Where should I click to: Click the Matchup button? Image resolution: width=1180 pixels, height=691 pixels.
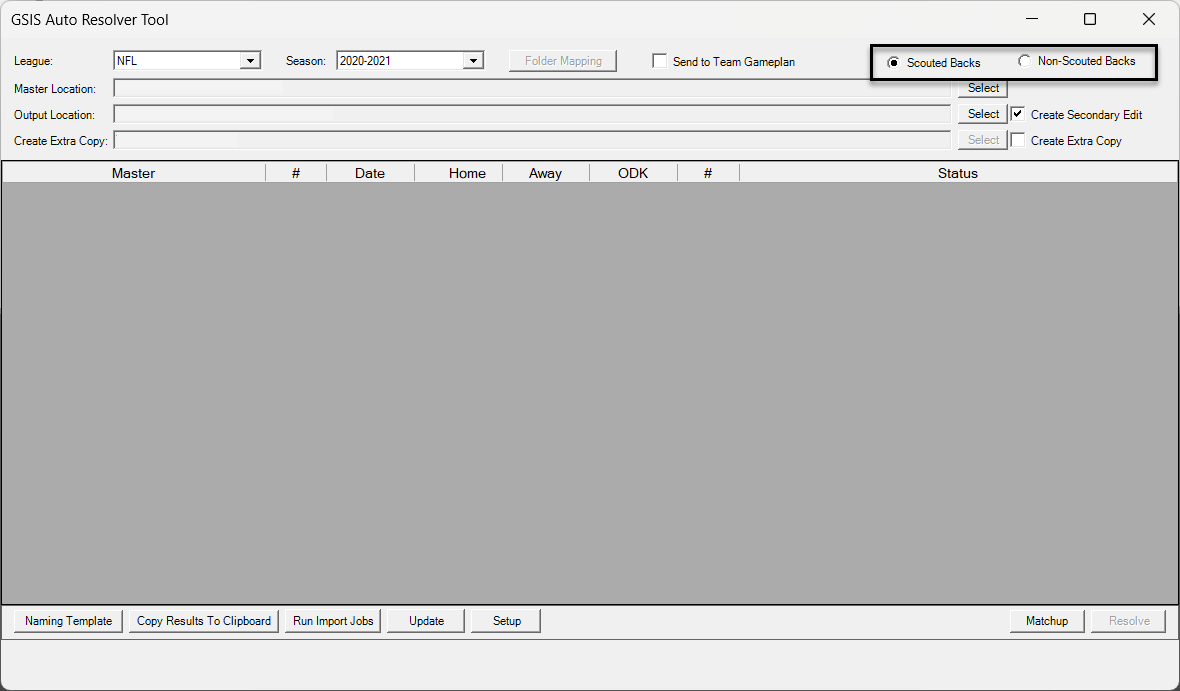click(1047, 621)
